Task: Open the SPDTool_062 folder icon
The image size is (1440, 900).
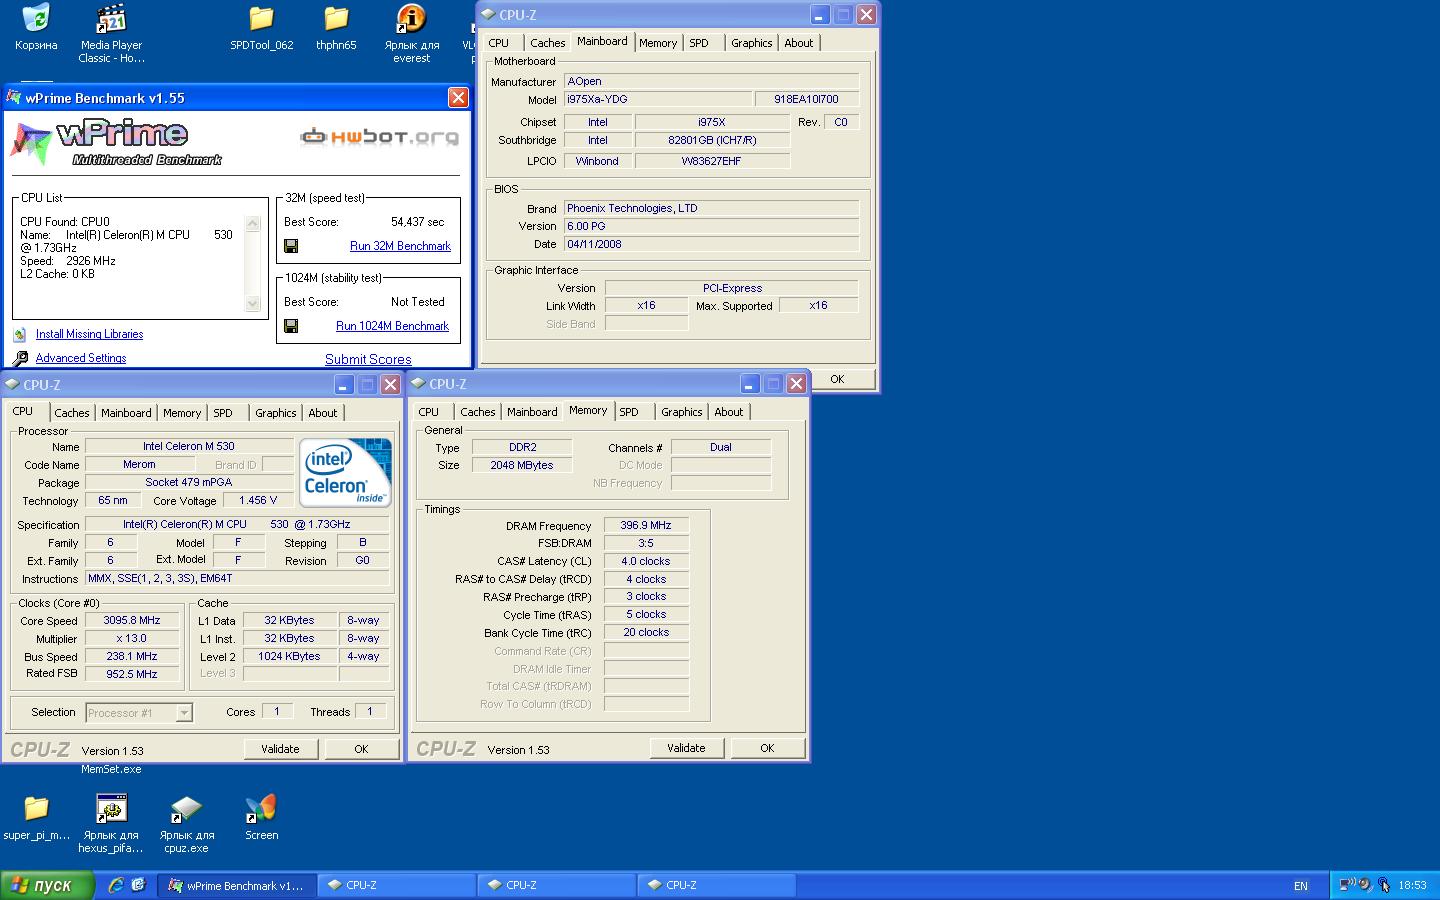Action: 262,18
